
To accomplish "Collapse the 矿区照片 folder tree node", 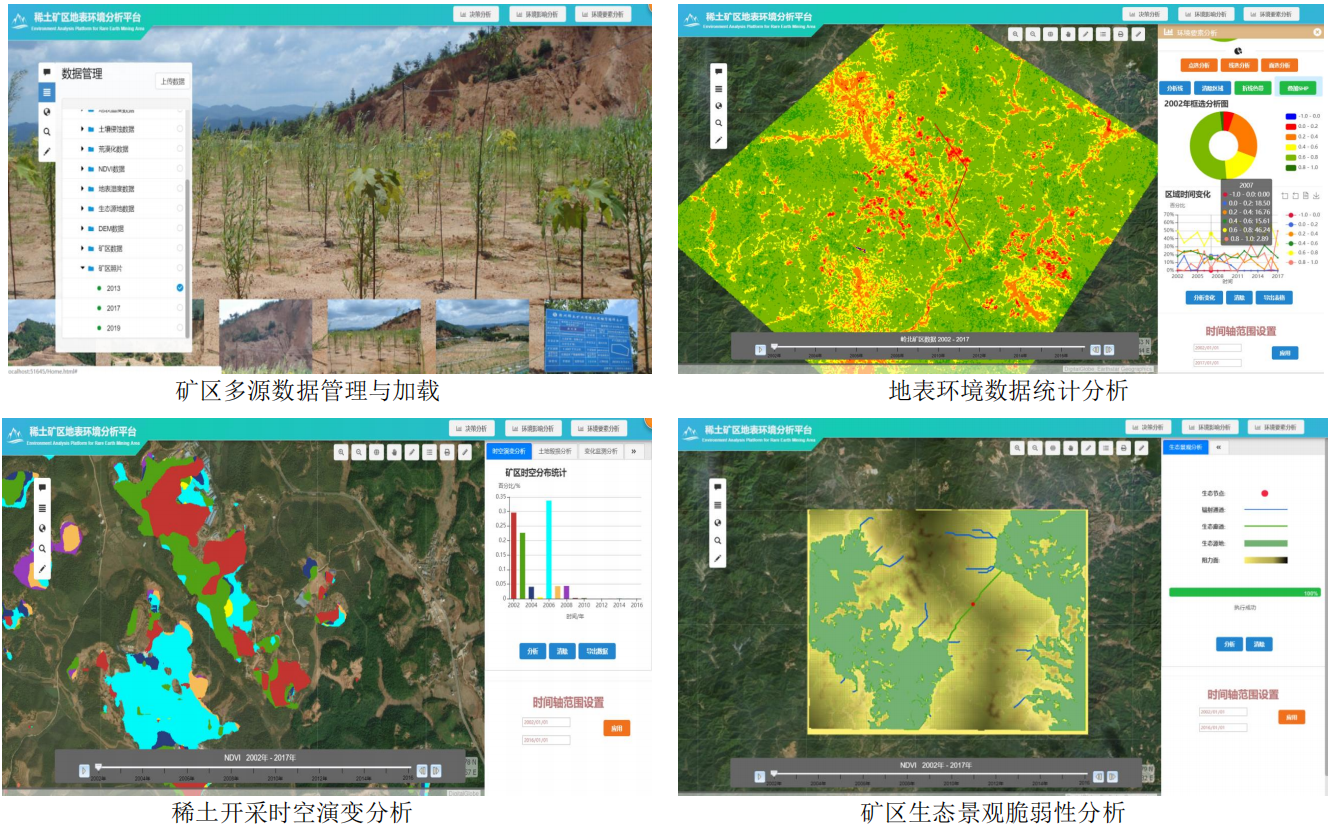I will [x=82, y=268].
